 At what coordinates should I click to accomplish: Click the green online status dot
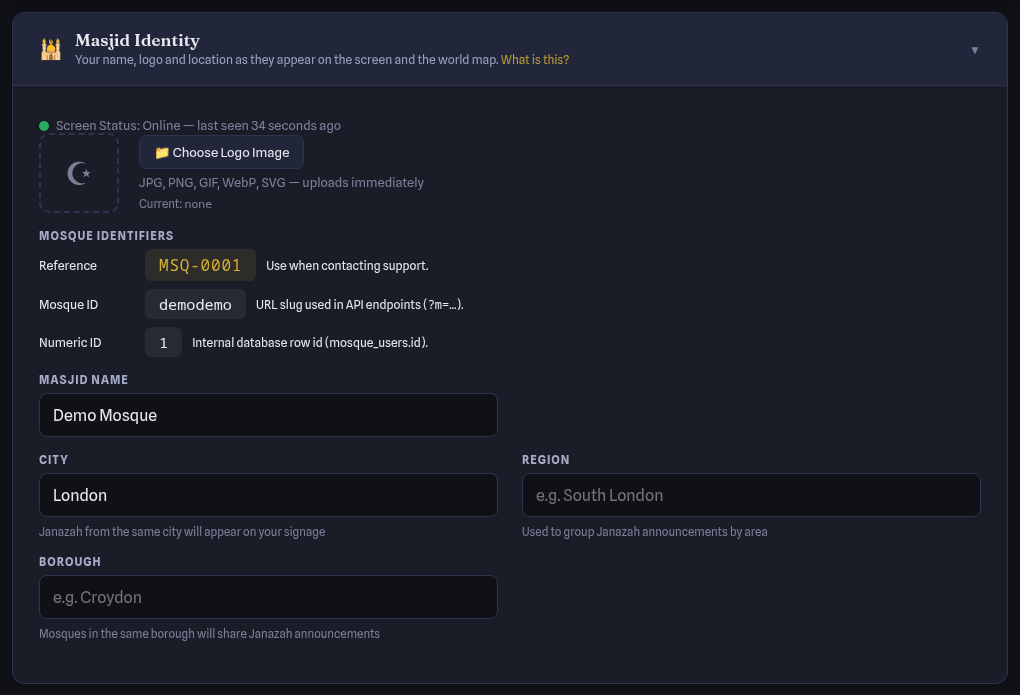coord(44,126)
